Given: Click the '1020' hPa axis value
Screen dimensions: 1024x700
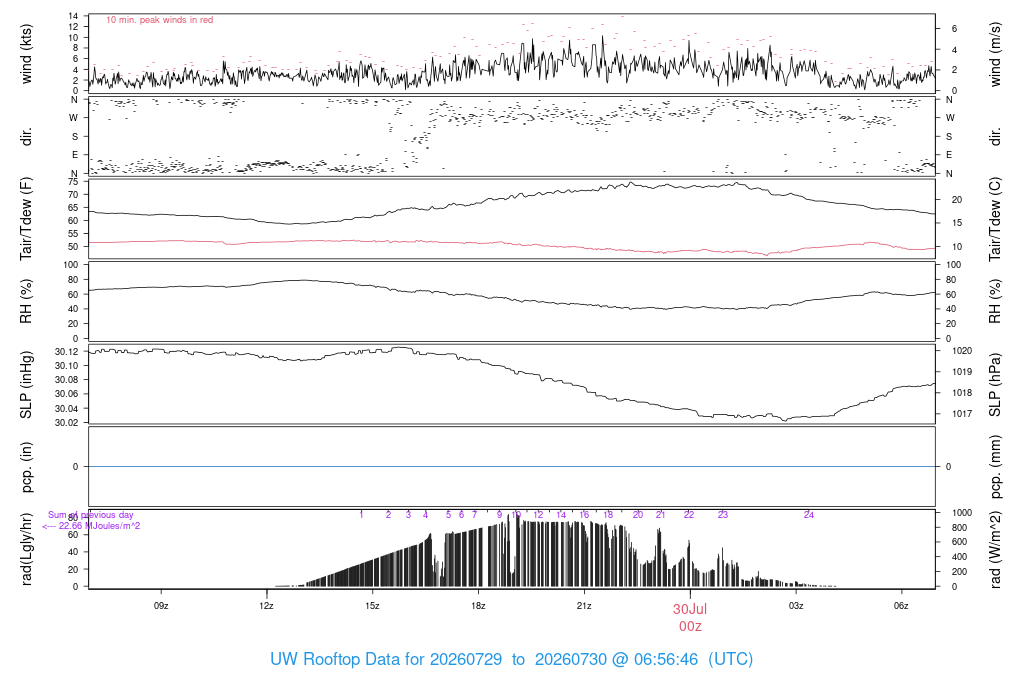Looking at the screenshot, I should pos(962,351).
